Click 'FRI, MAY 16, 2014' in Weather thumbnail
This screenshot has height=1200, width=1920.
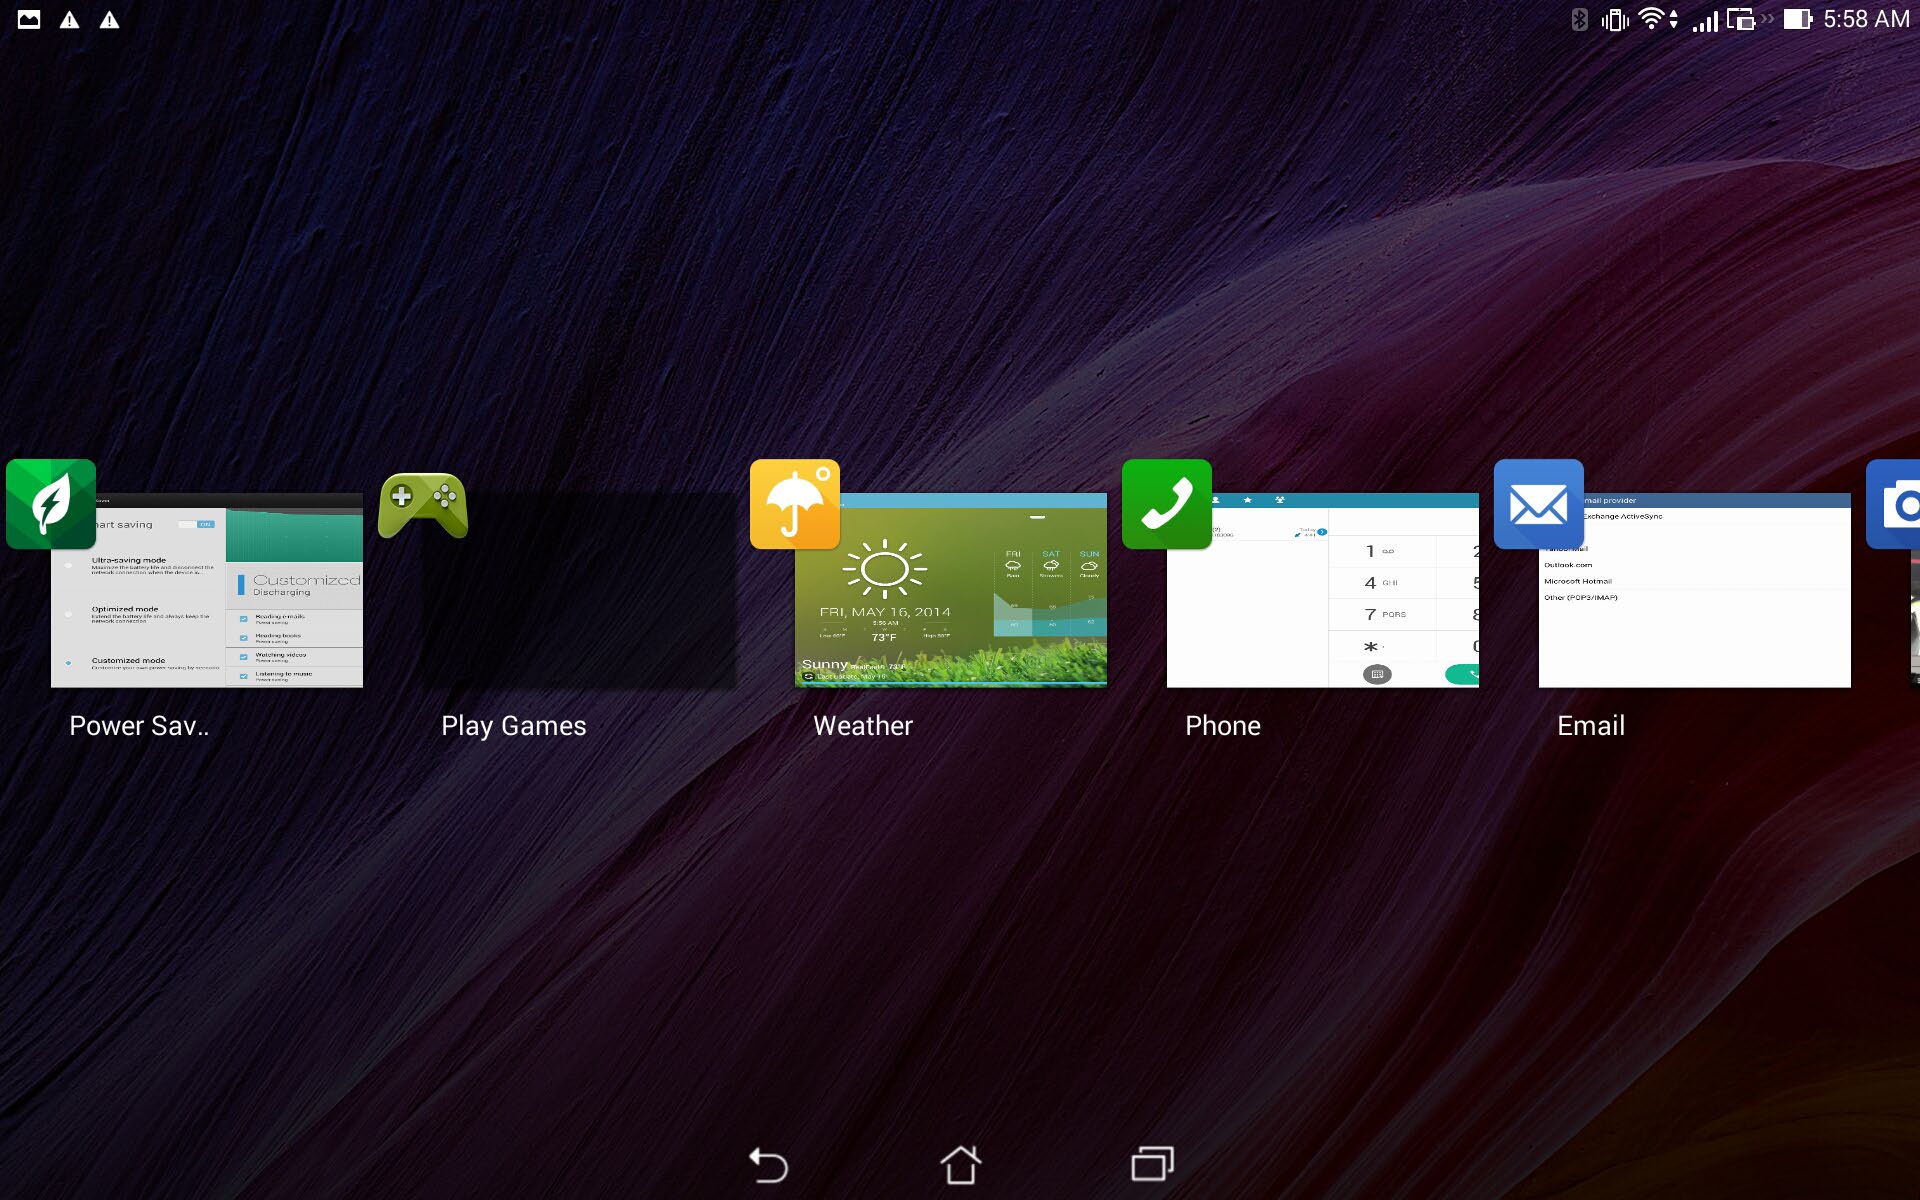click(x=885, y=612)
